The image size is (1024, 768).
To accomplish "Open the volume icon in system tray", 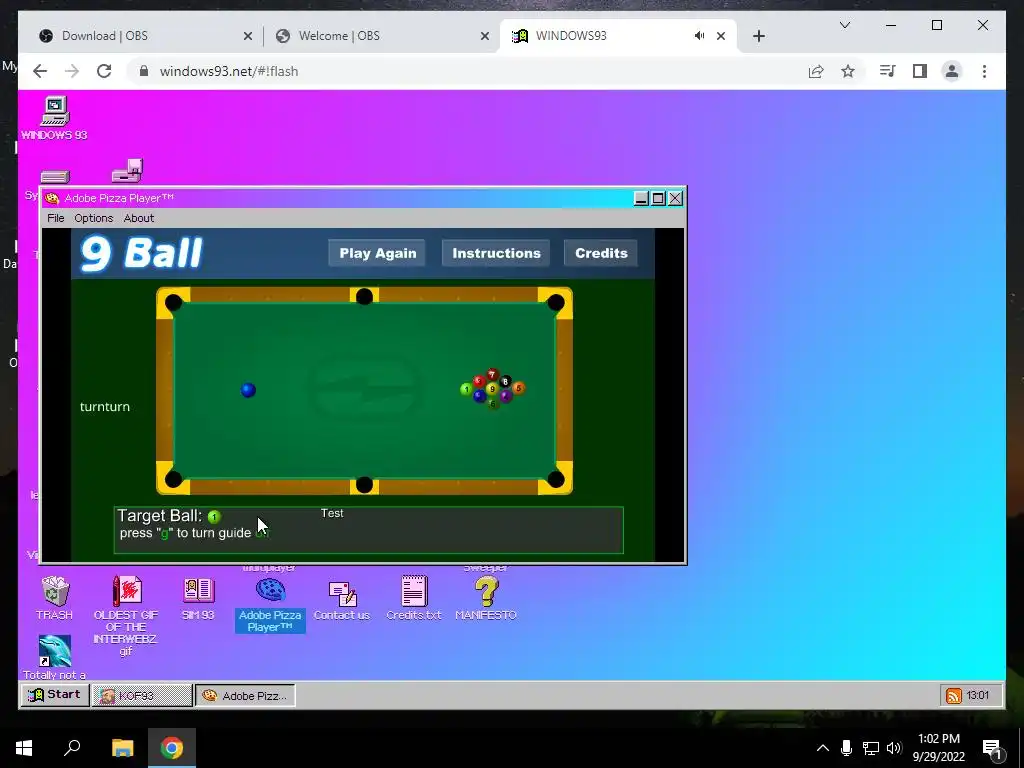I will point(894,748).
